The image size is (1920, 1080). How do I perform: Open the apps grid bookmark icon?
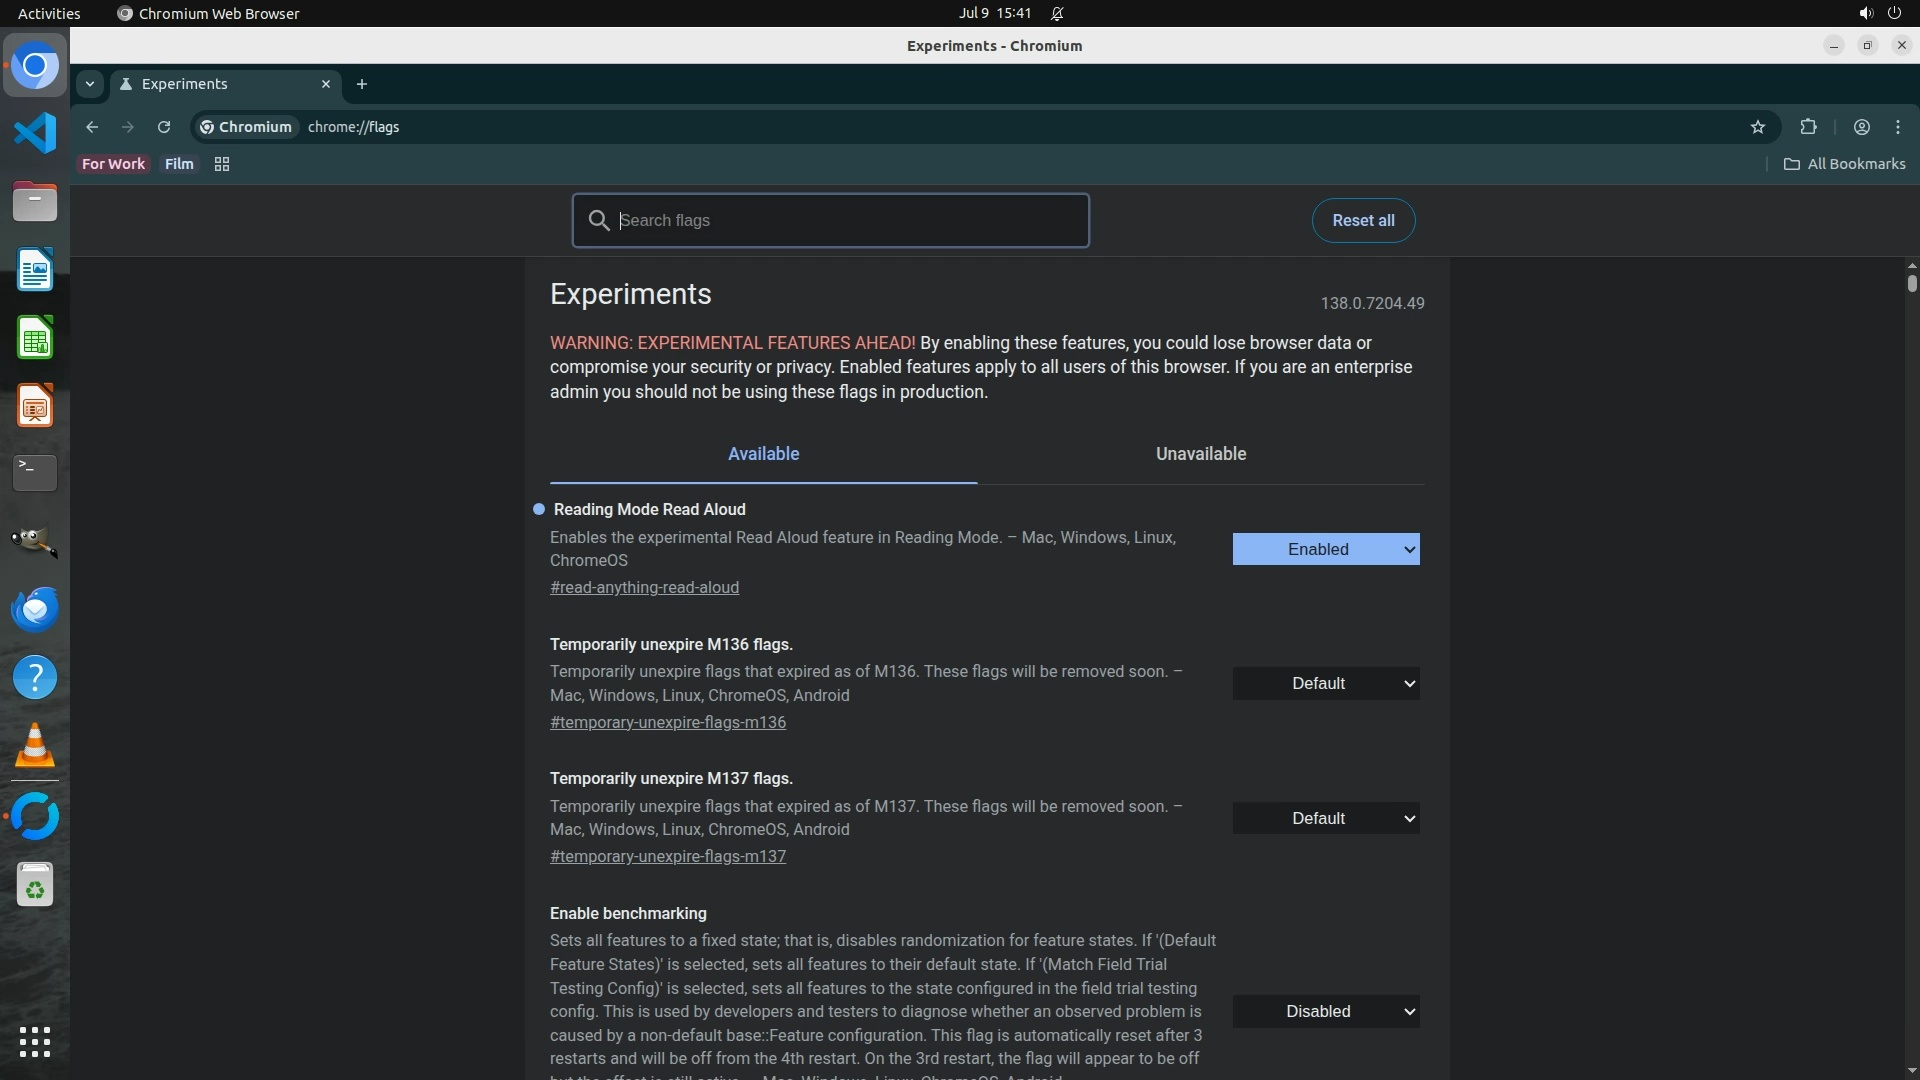(222, 164)
